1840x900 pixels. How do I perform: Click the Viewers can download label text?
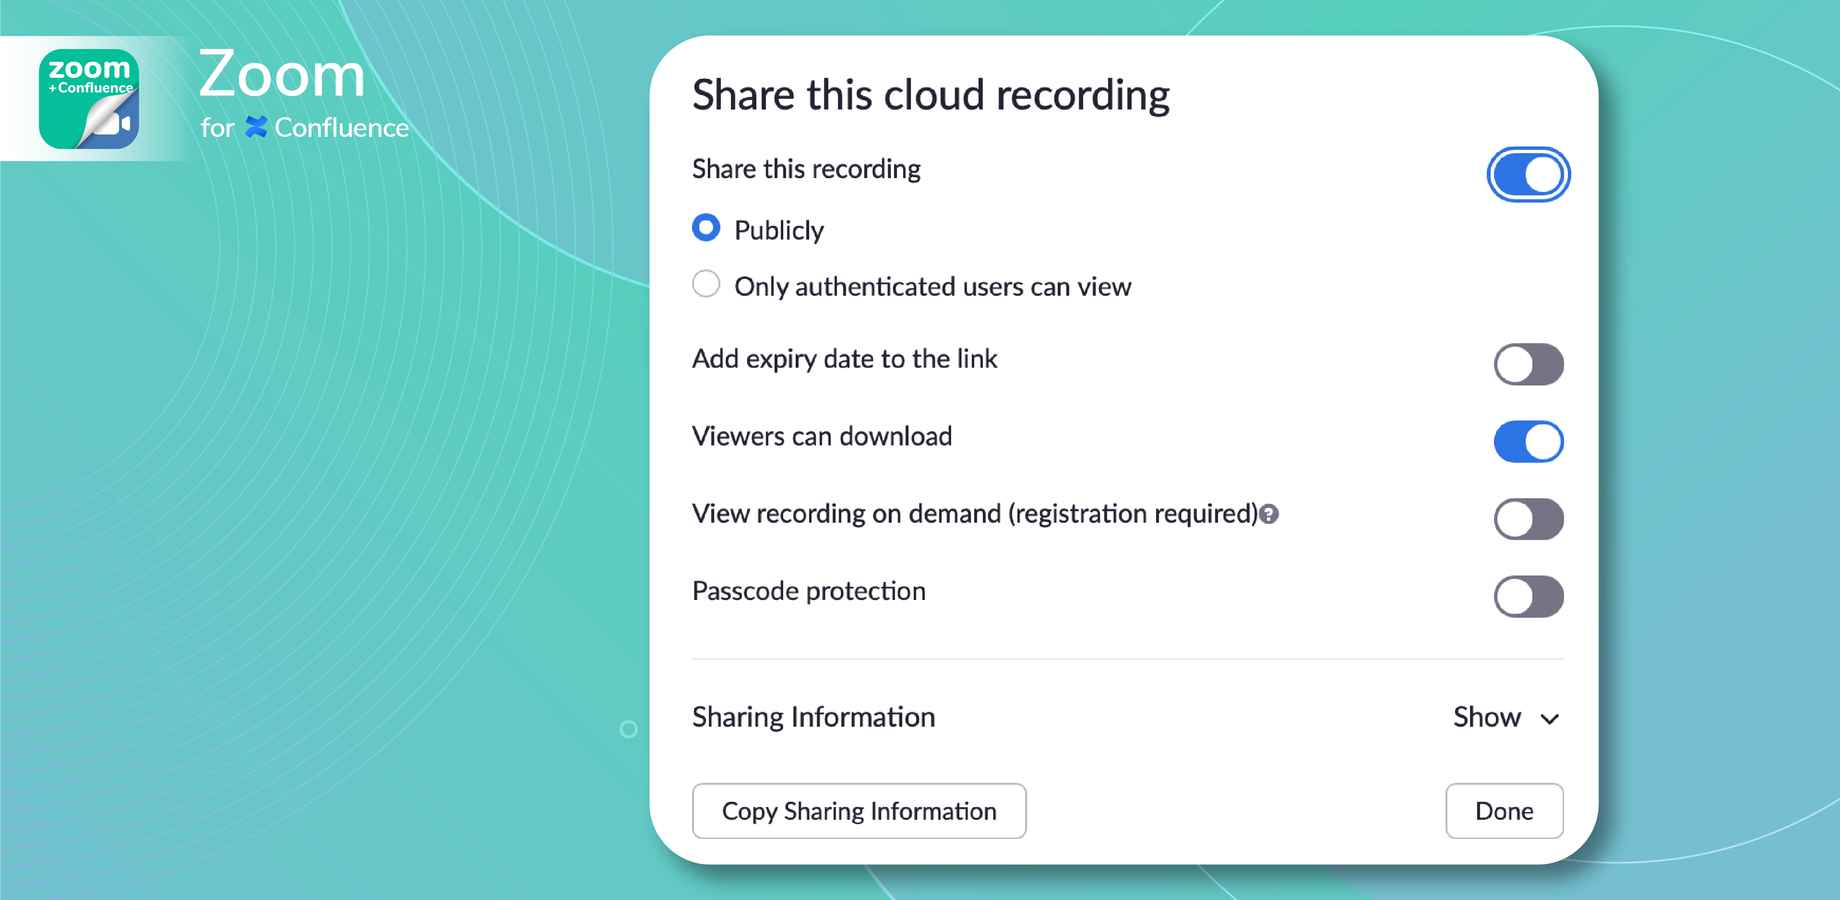(821, 436)
